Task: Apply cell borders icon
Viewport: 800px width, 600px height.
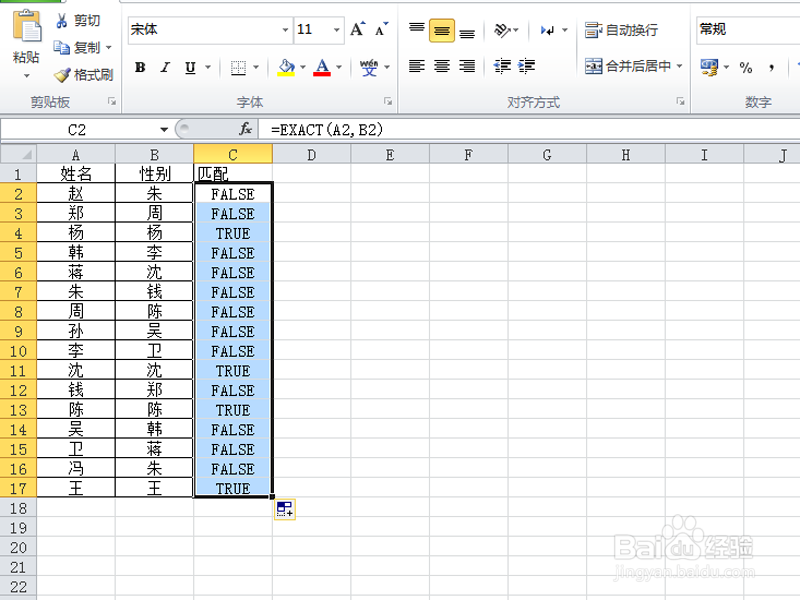Action: point(238,67)
